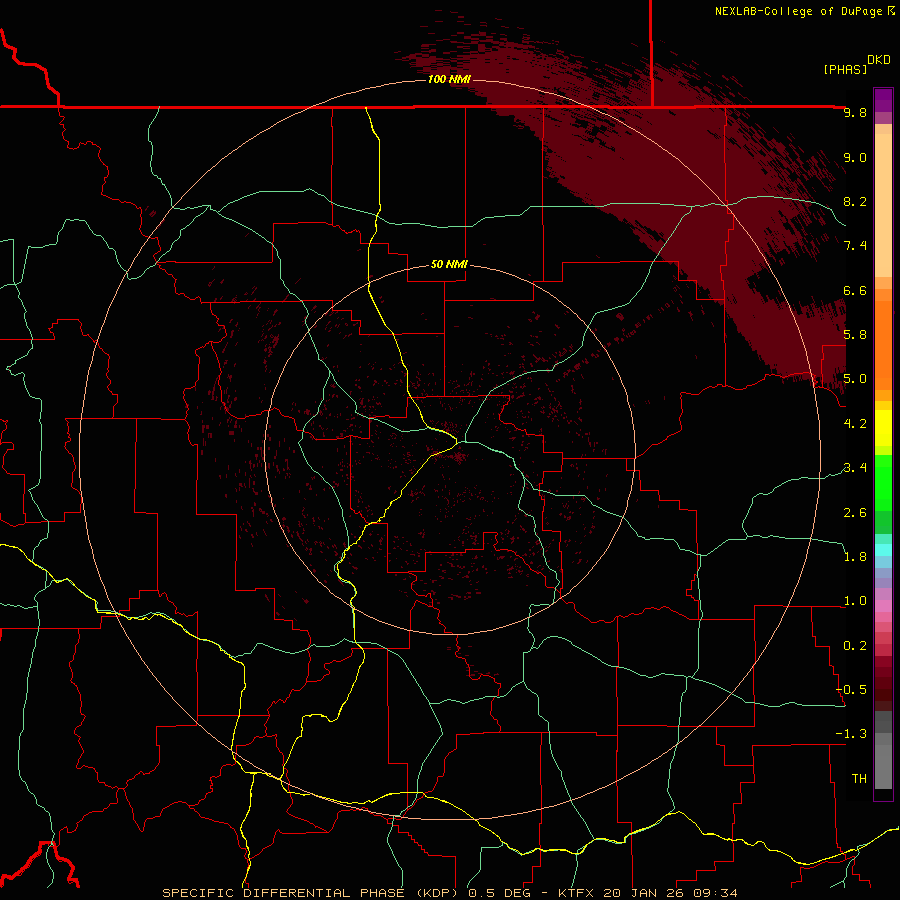
Task: Pick the yellow band of the color scale
Action: point(883,428)
